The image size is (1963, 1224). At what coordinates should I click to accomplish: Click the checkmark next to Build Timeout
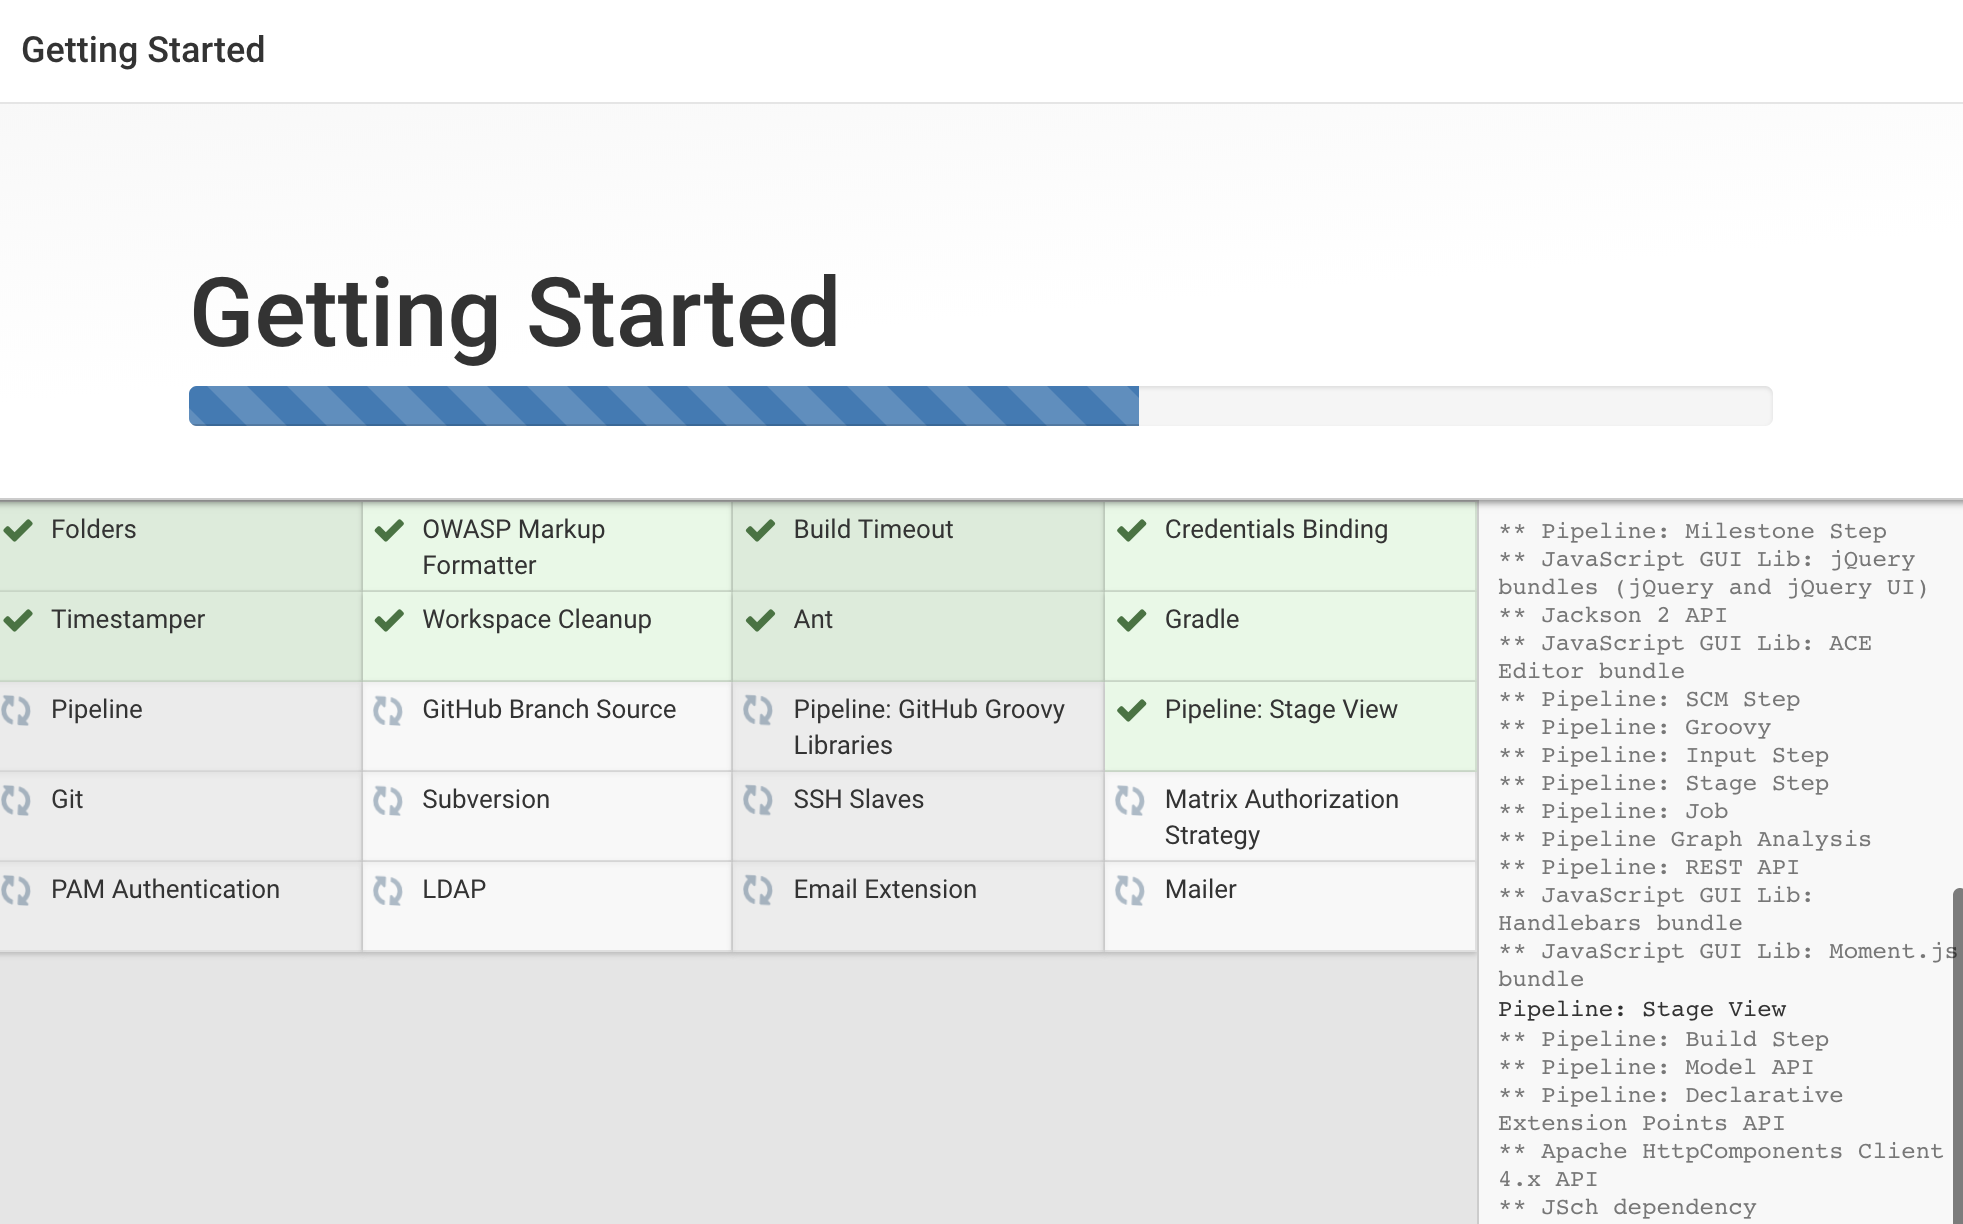(760, 530)
